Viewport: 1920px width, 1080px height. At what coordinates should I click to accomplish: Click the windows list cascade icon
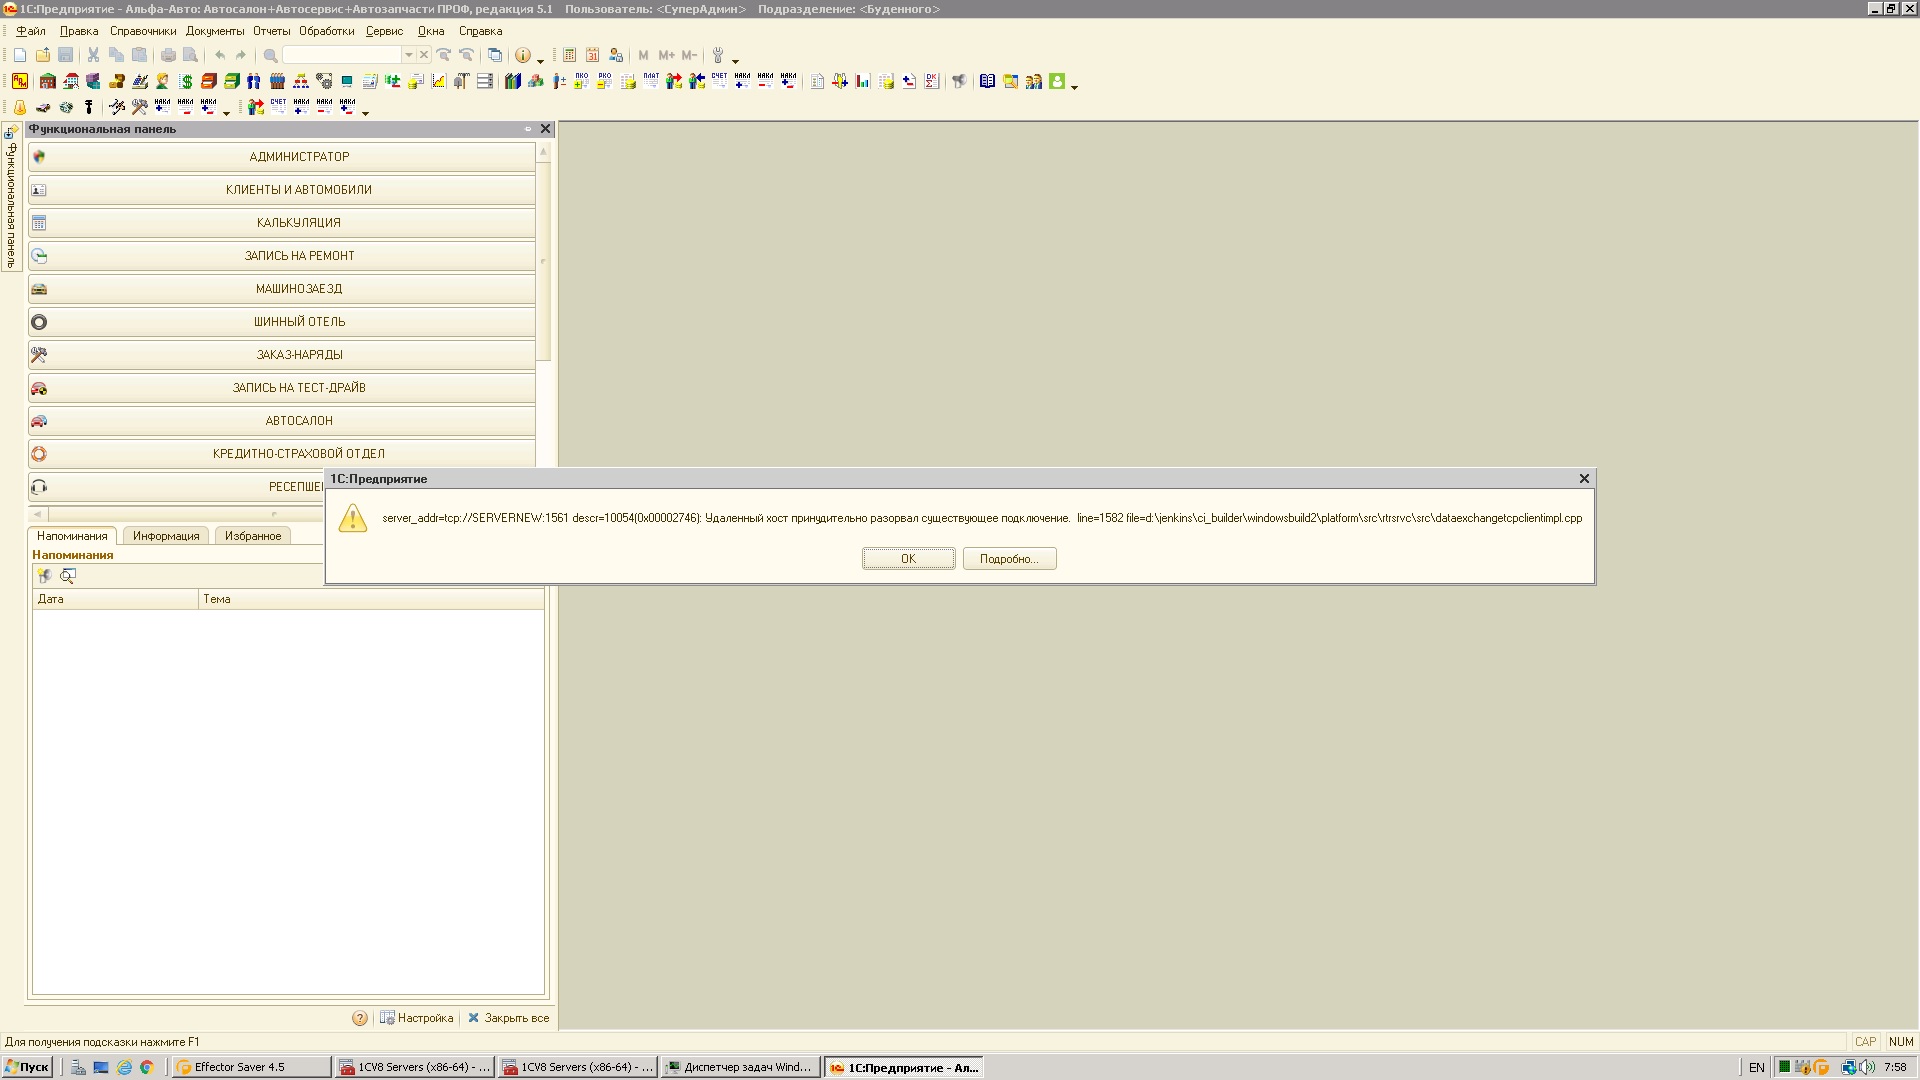pyautogui.click(x=495, y=55)
